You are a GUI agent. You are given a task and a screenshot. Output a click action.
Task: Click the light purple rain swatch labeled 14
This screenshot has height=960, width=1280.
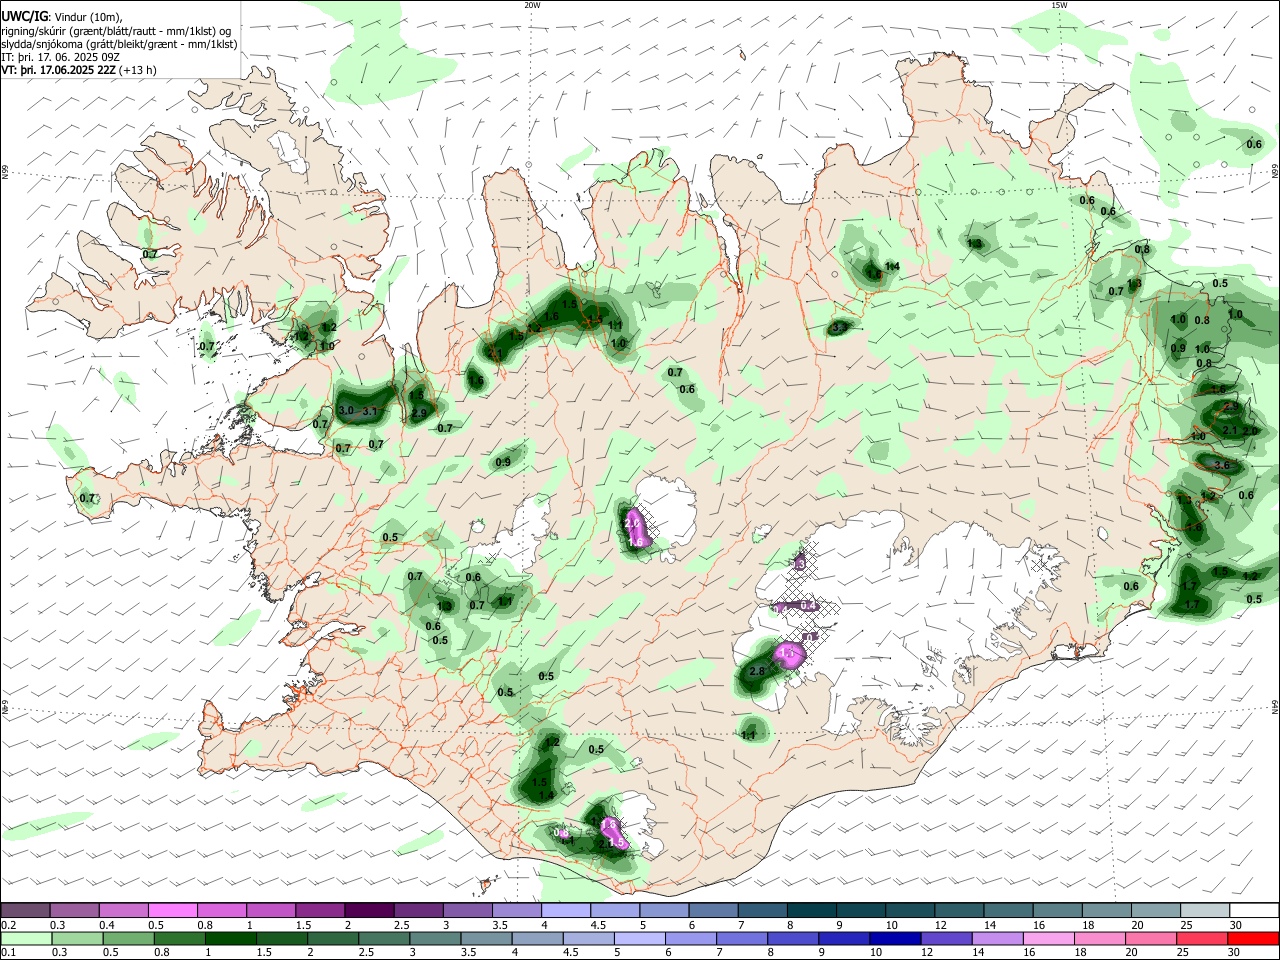coord(996,939)
